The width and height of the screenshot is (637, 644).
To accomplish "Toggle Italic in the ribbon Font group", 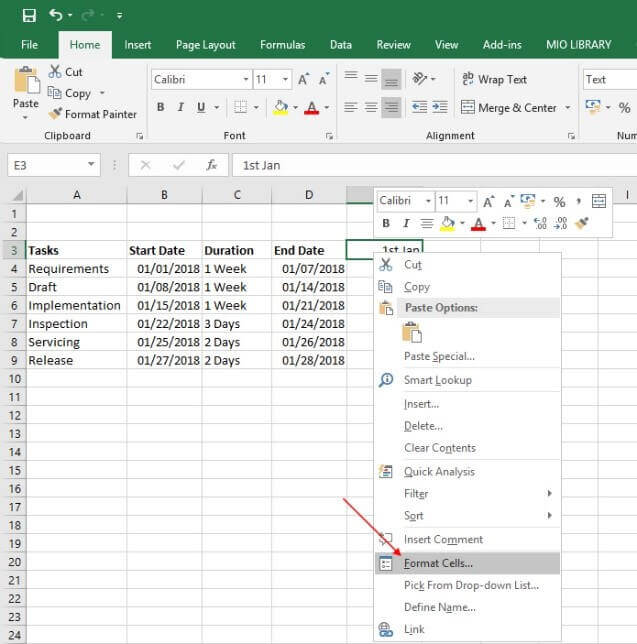I will (x=181, y=108).
